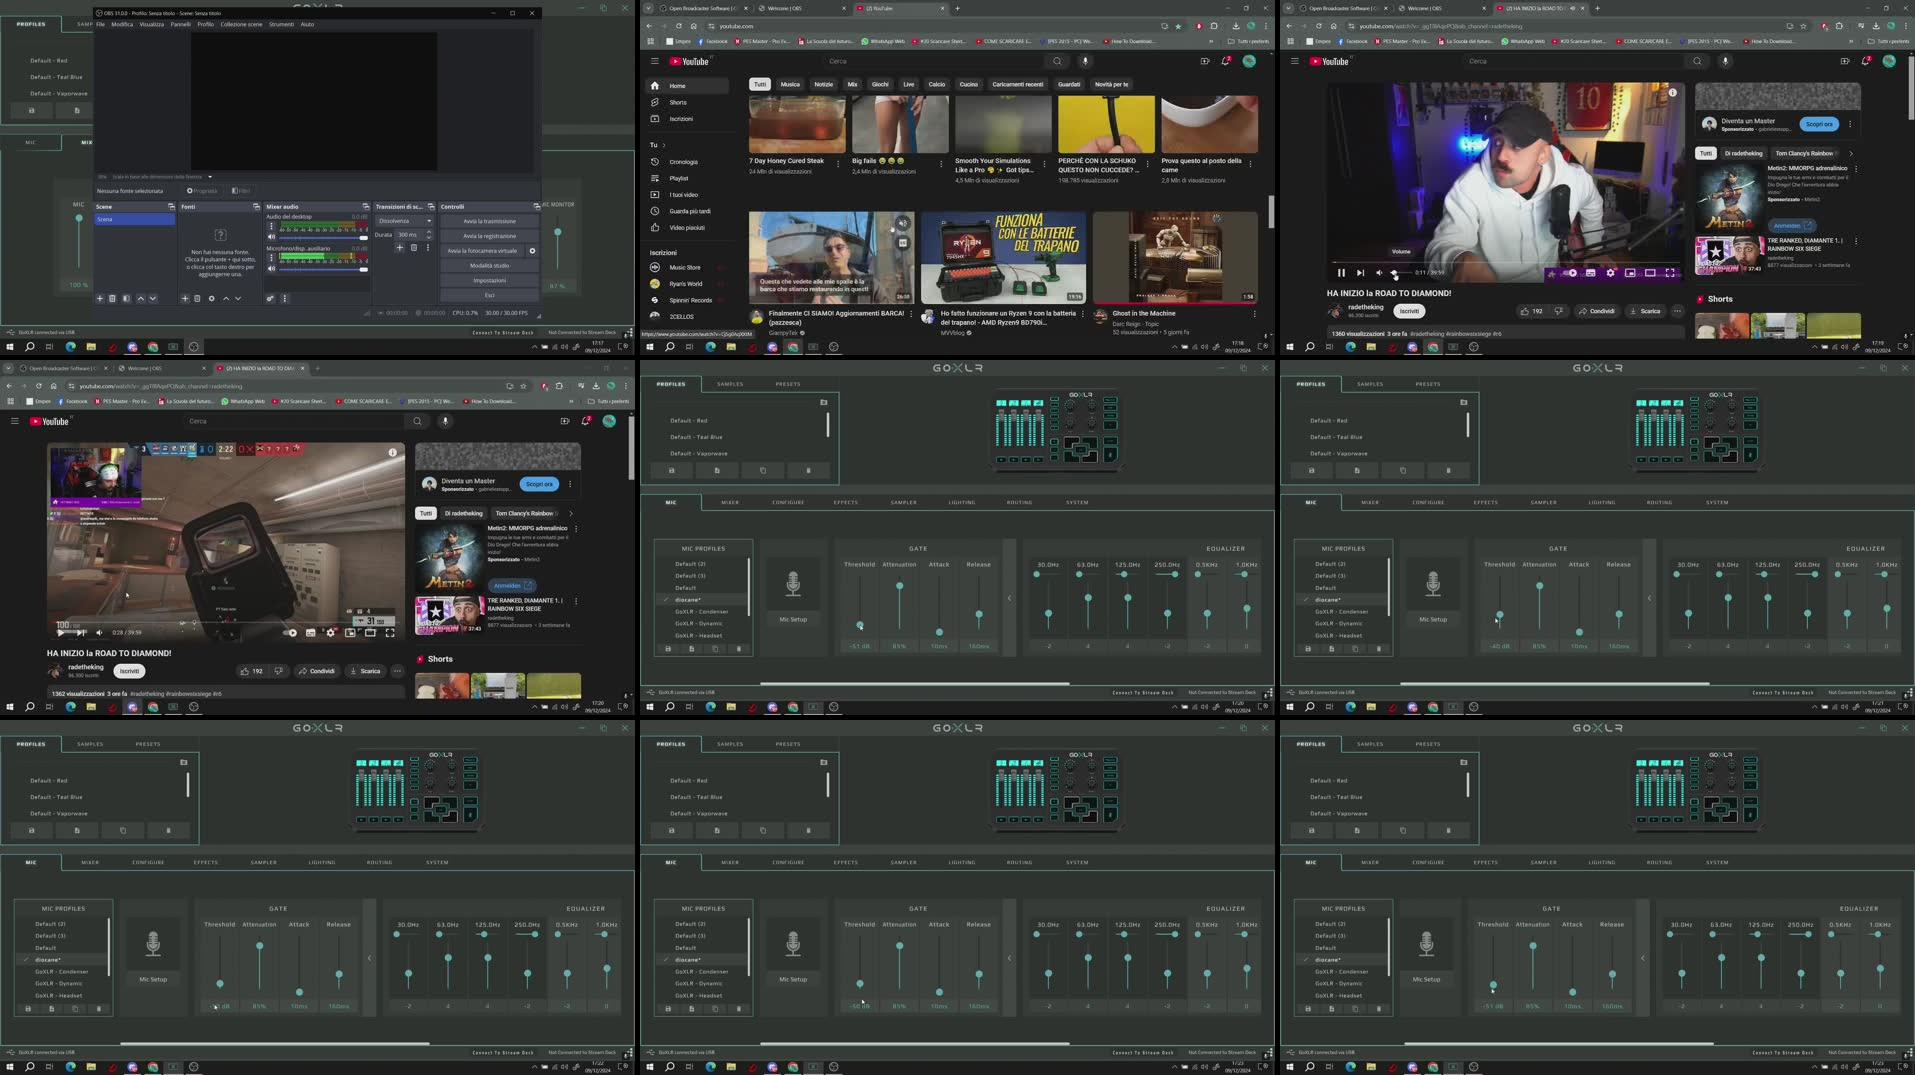Open advanced audio properties icon in OBS Mixer audio

270,298
